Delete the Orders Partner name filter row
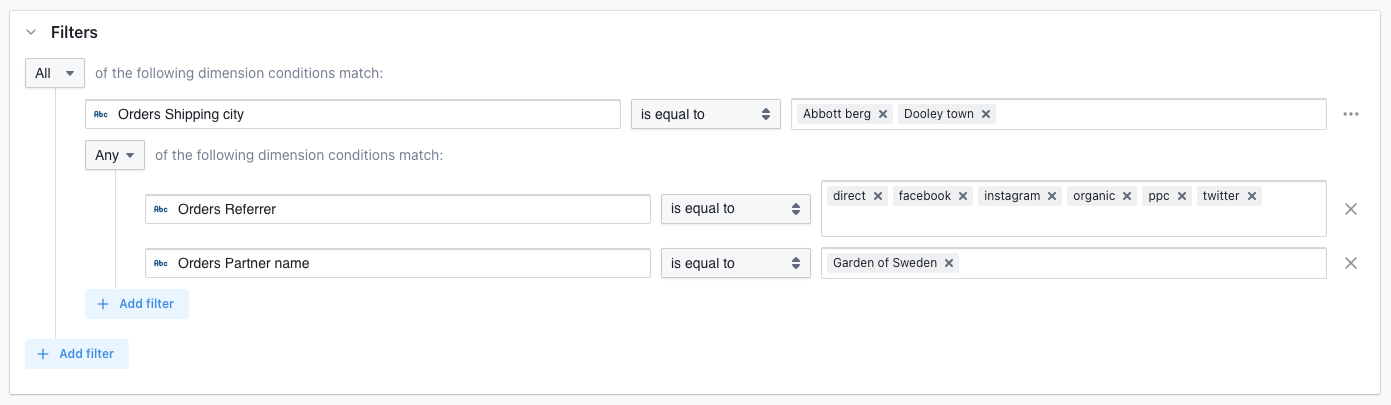The image size is (1391, 405). point(1351,263)
